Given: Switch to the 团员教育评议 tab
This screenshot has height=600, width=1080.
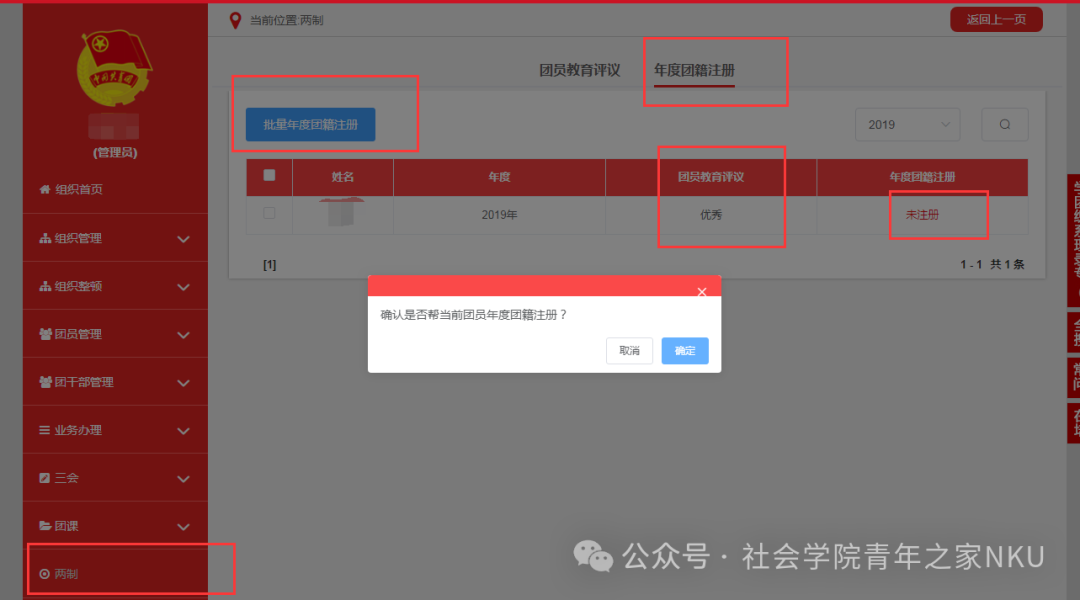Looking at the screenshot, I should (580, 71).
